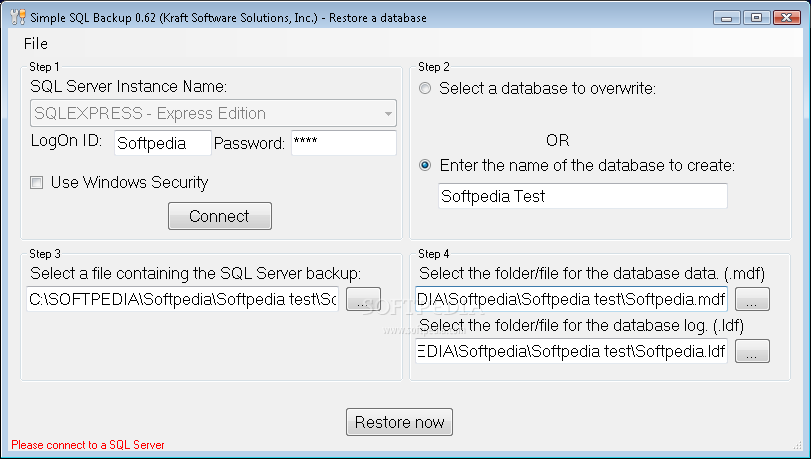Enable the Use Windows Security checkbox
Viewport: 811px width, 459px height.
coord(37,183)
